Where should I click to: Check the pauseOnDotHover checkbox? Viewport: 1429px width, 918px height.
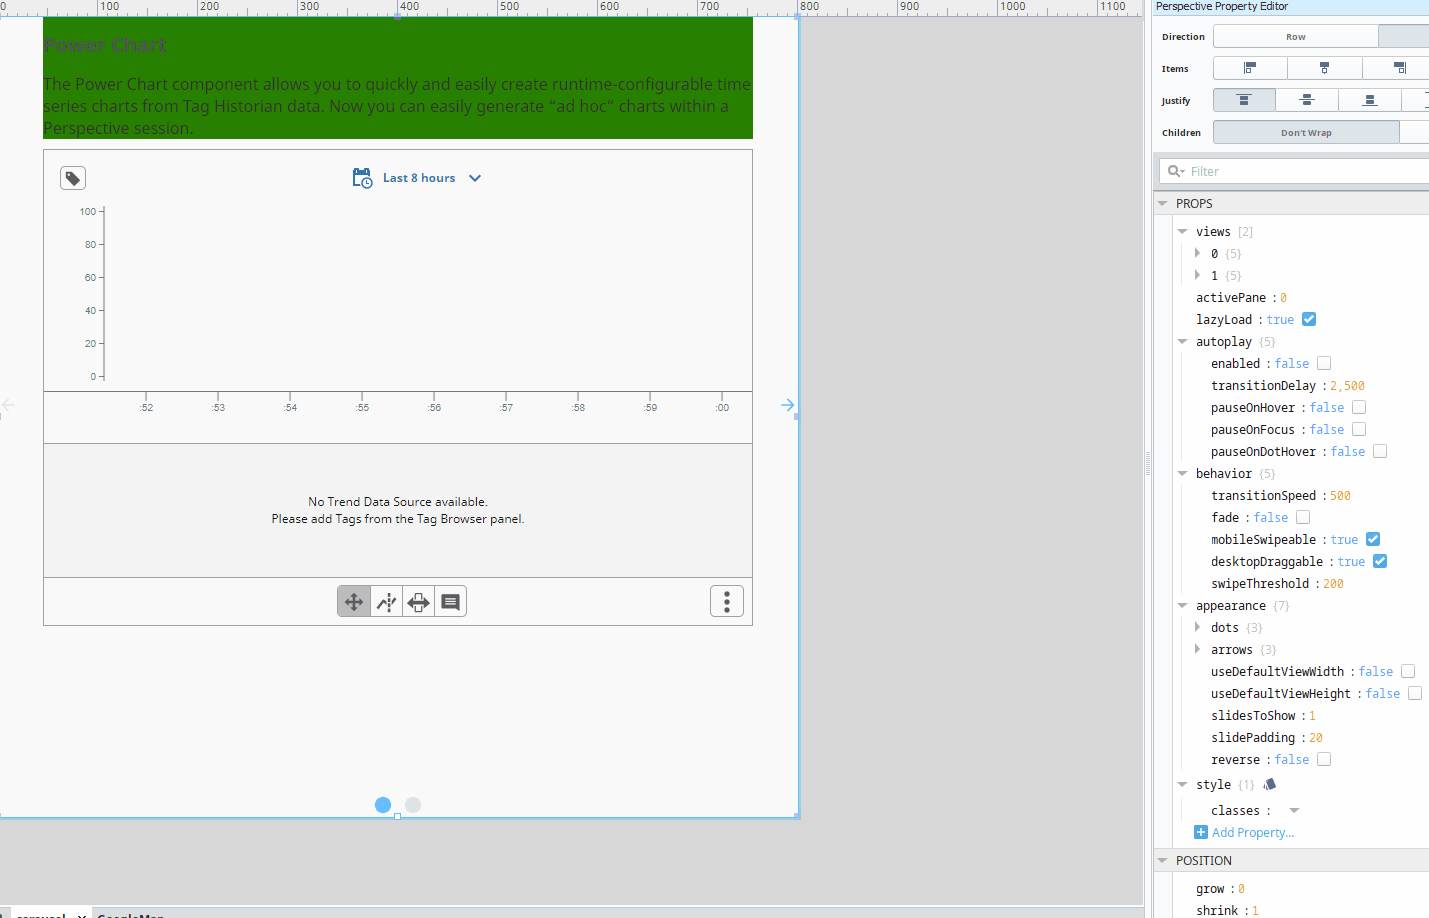coord(1380,451)
